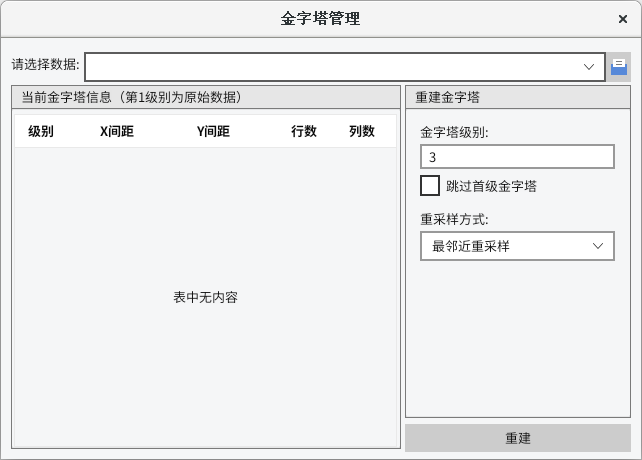This screenshot has height=460, width=642.
Task: Click the blue open-data file icon
Action: click(x=619, y=66)
